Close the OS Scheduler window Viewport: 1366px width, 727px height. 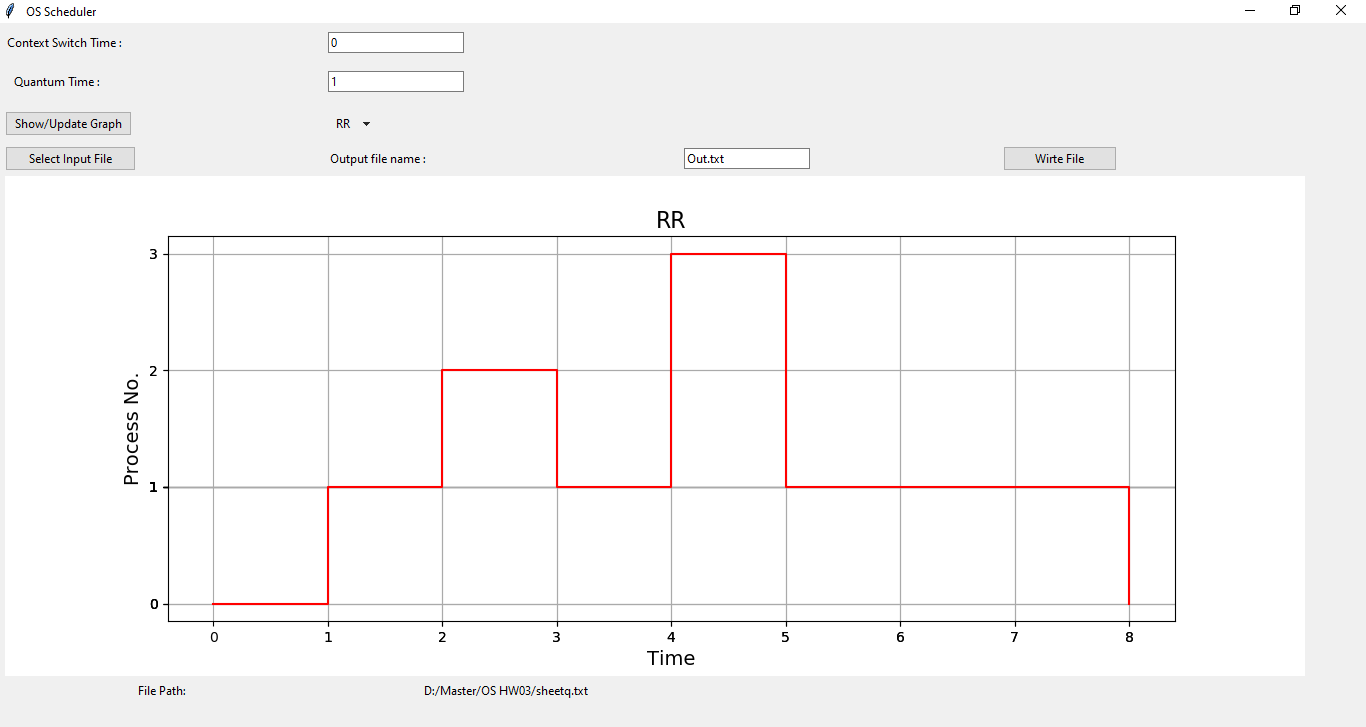1341,11
